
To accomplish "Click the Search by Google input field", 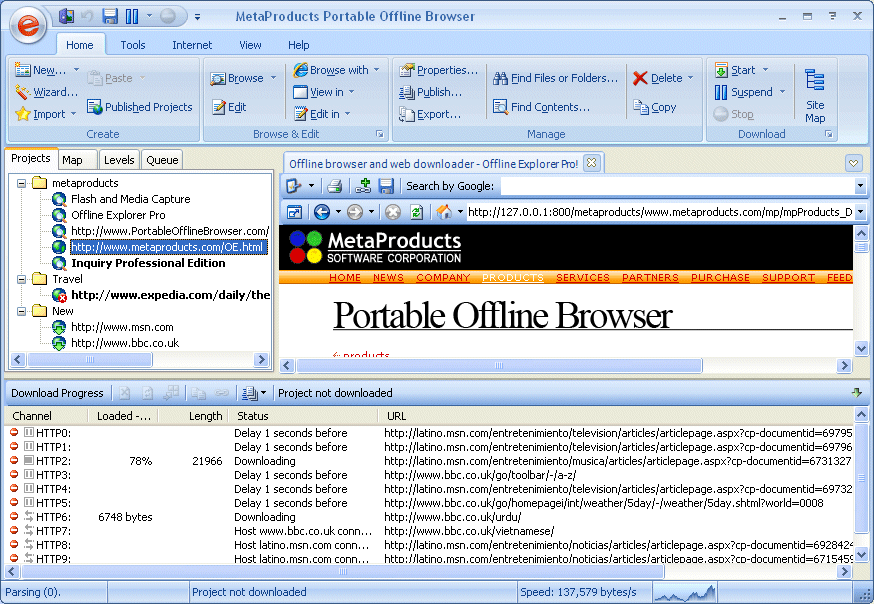I will (x=677, y=186).
